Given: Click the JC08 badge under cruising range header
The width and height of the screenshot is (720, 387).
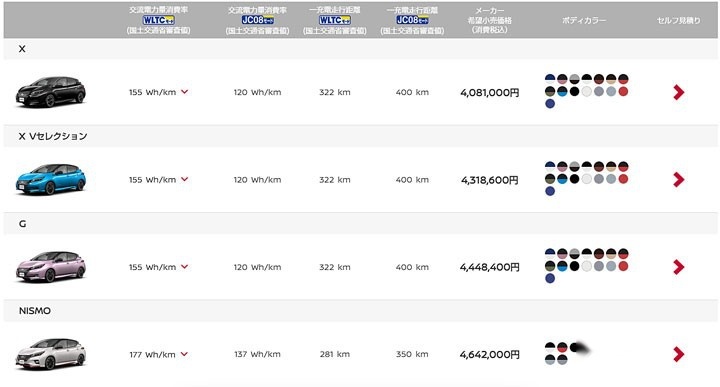Looking at the screenshot, I should (412, 20).
